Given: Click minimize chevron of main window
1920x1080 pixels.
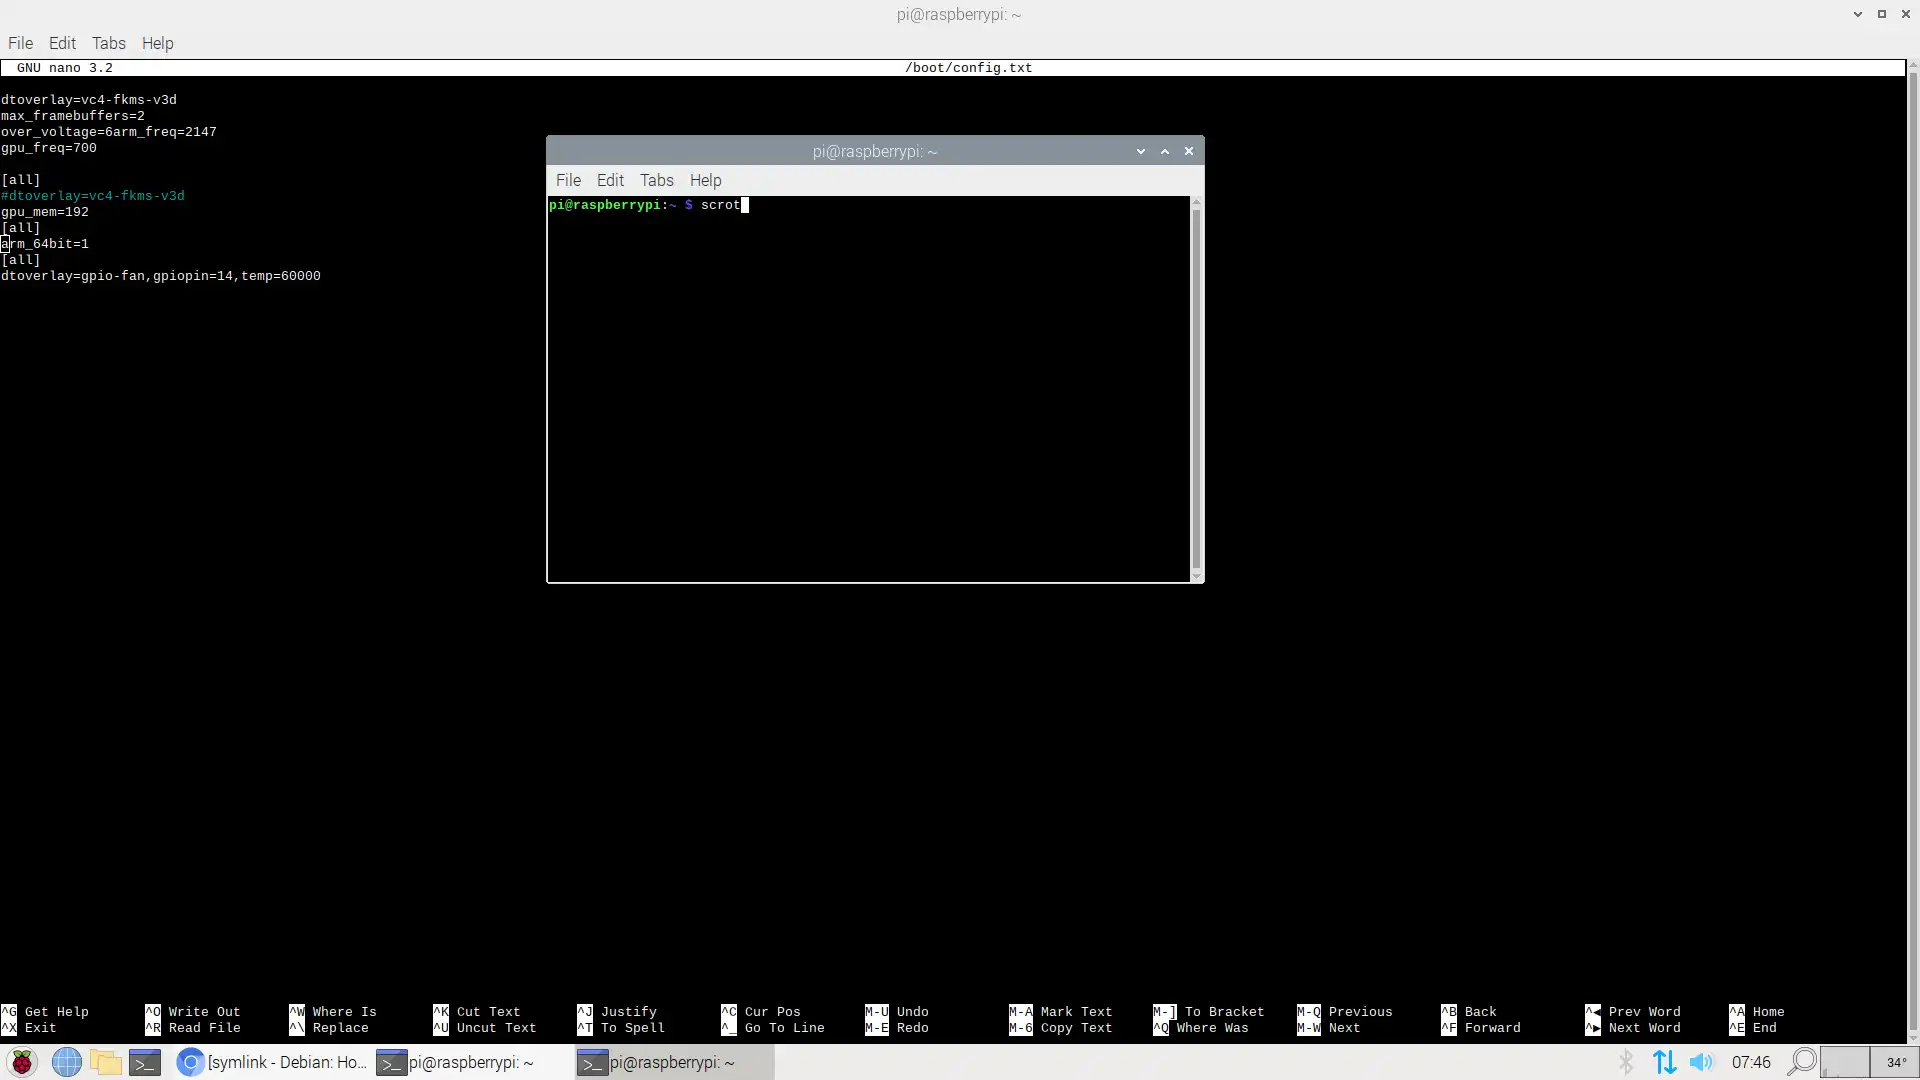Looking at the screenshot, I should point(1858,14).
